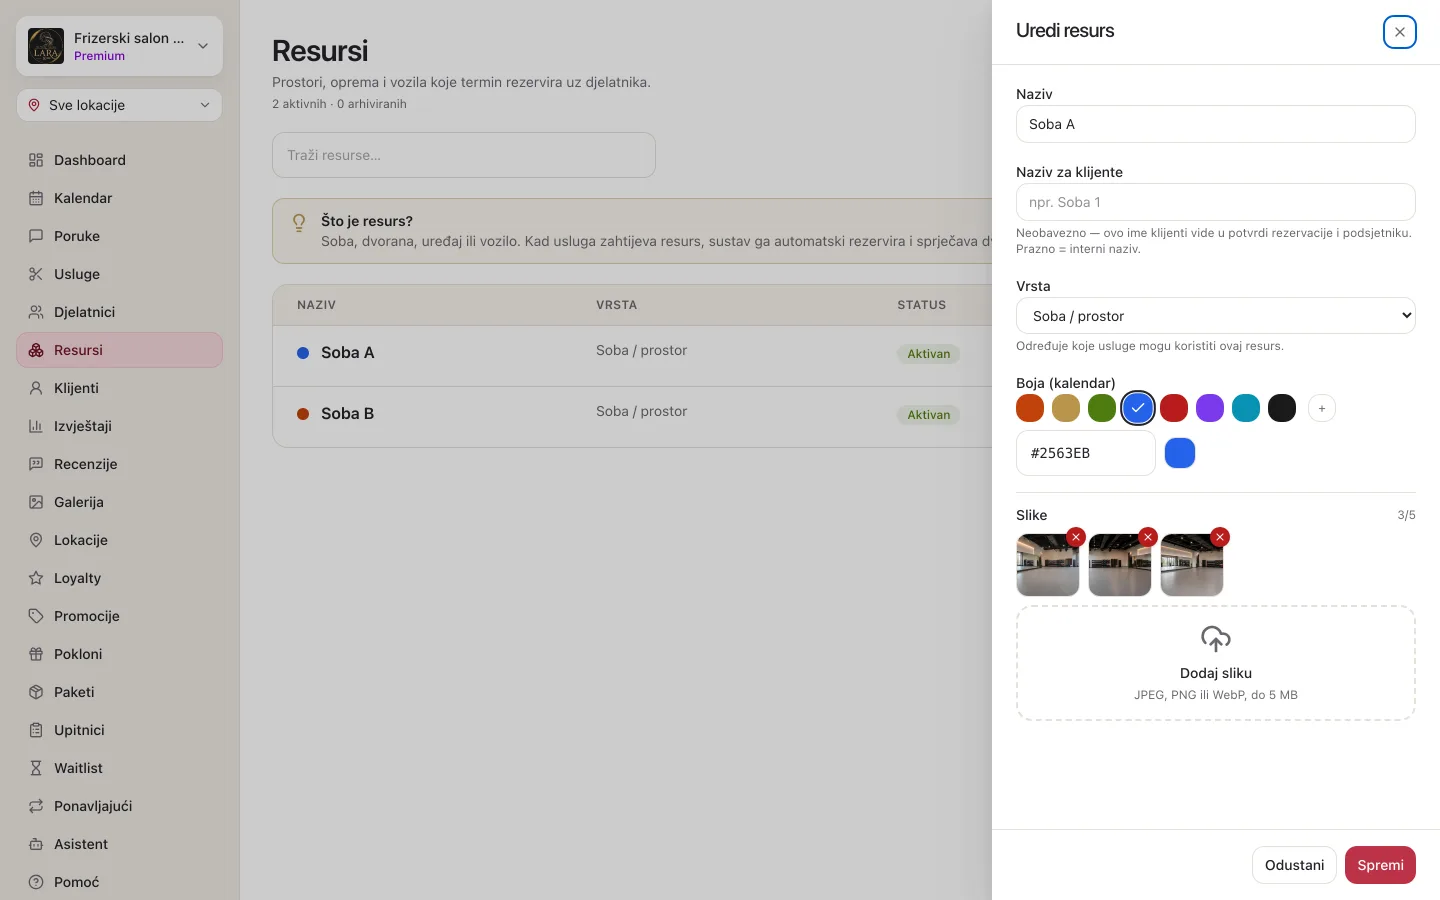
Task: Select the green color swatch
Action: coord(1102,408)
